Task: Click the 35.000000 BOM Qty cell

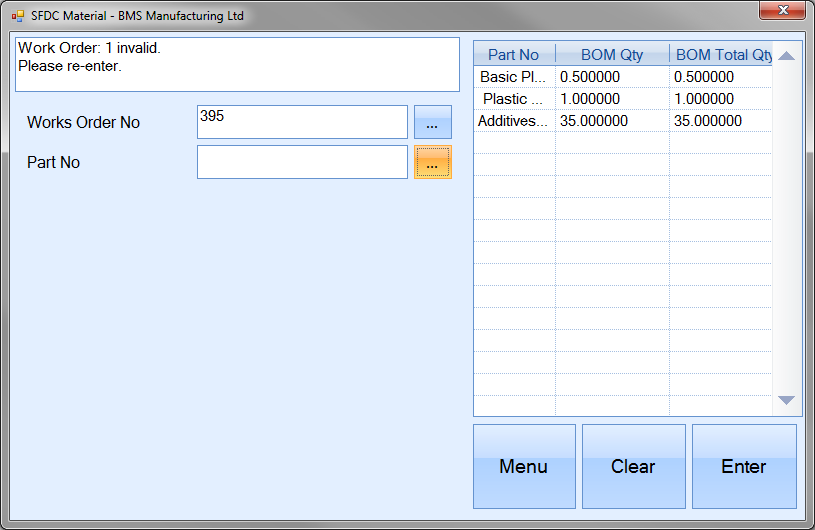Action: coord(612,121)
